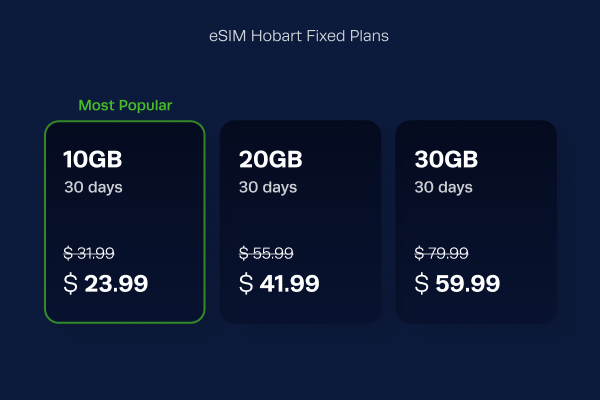Click the green Most Popular label
Viewport: 600px width, 400px height.
coord(125,105)
